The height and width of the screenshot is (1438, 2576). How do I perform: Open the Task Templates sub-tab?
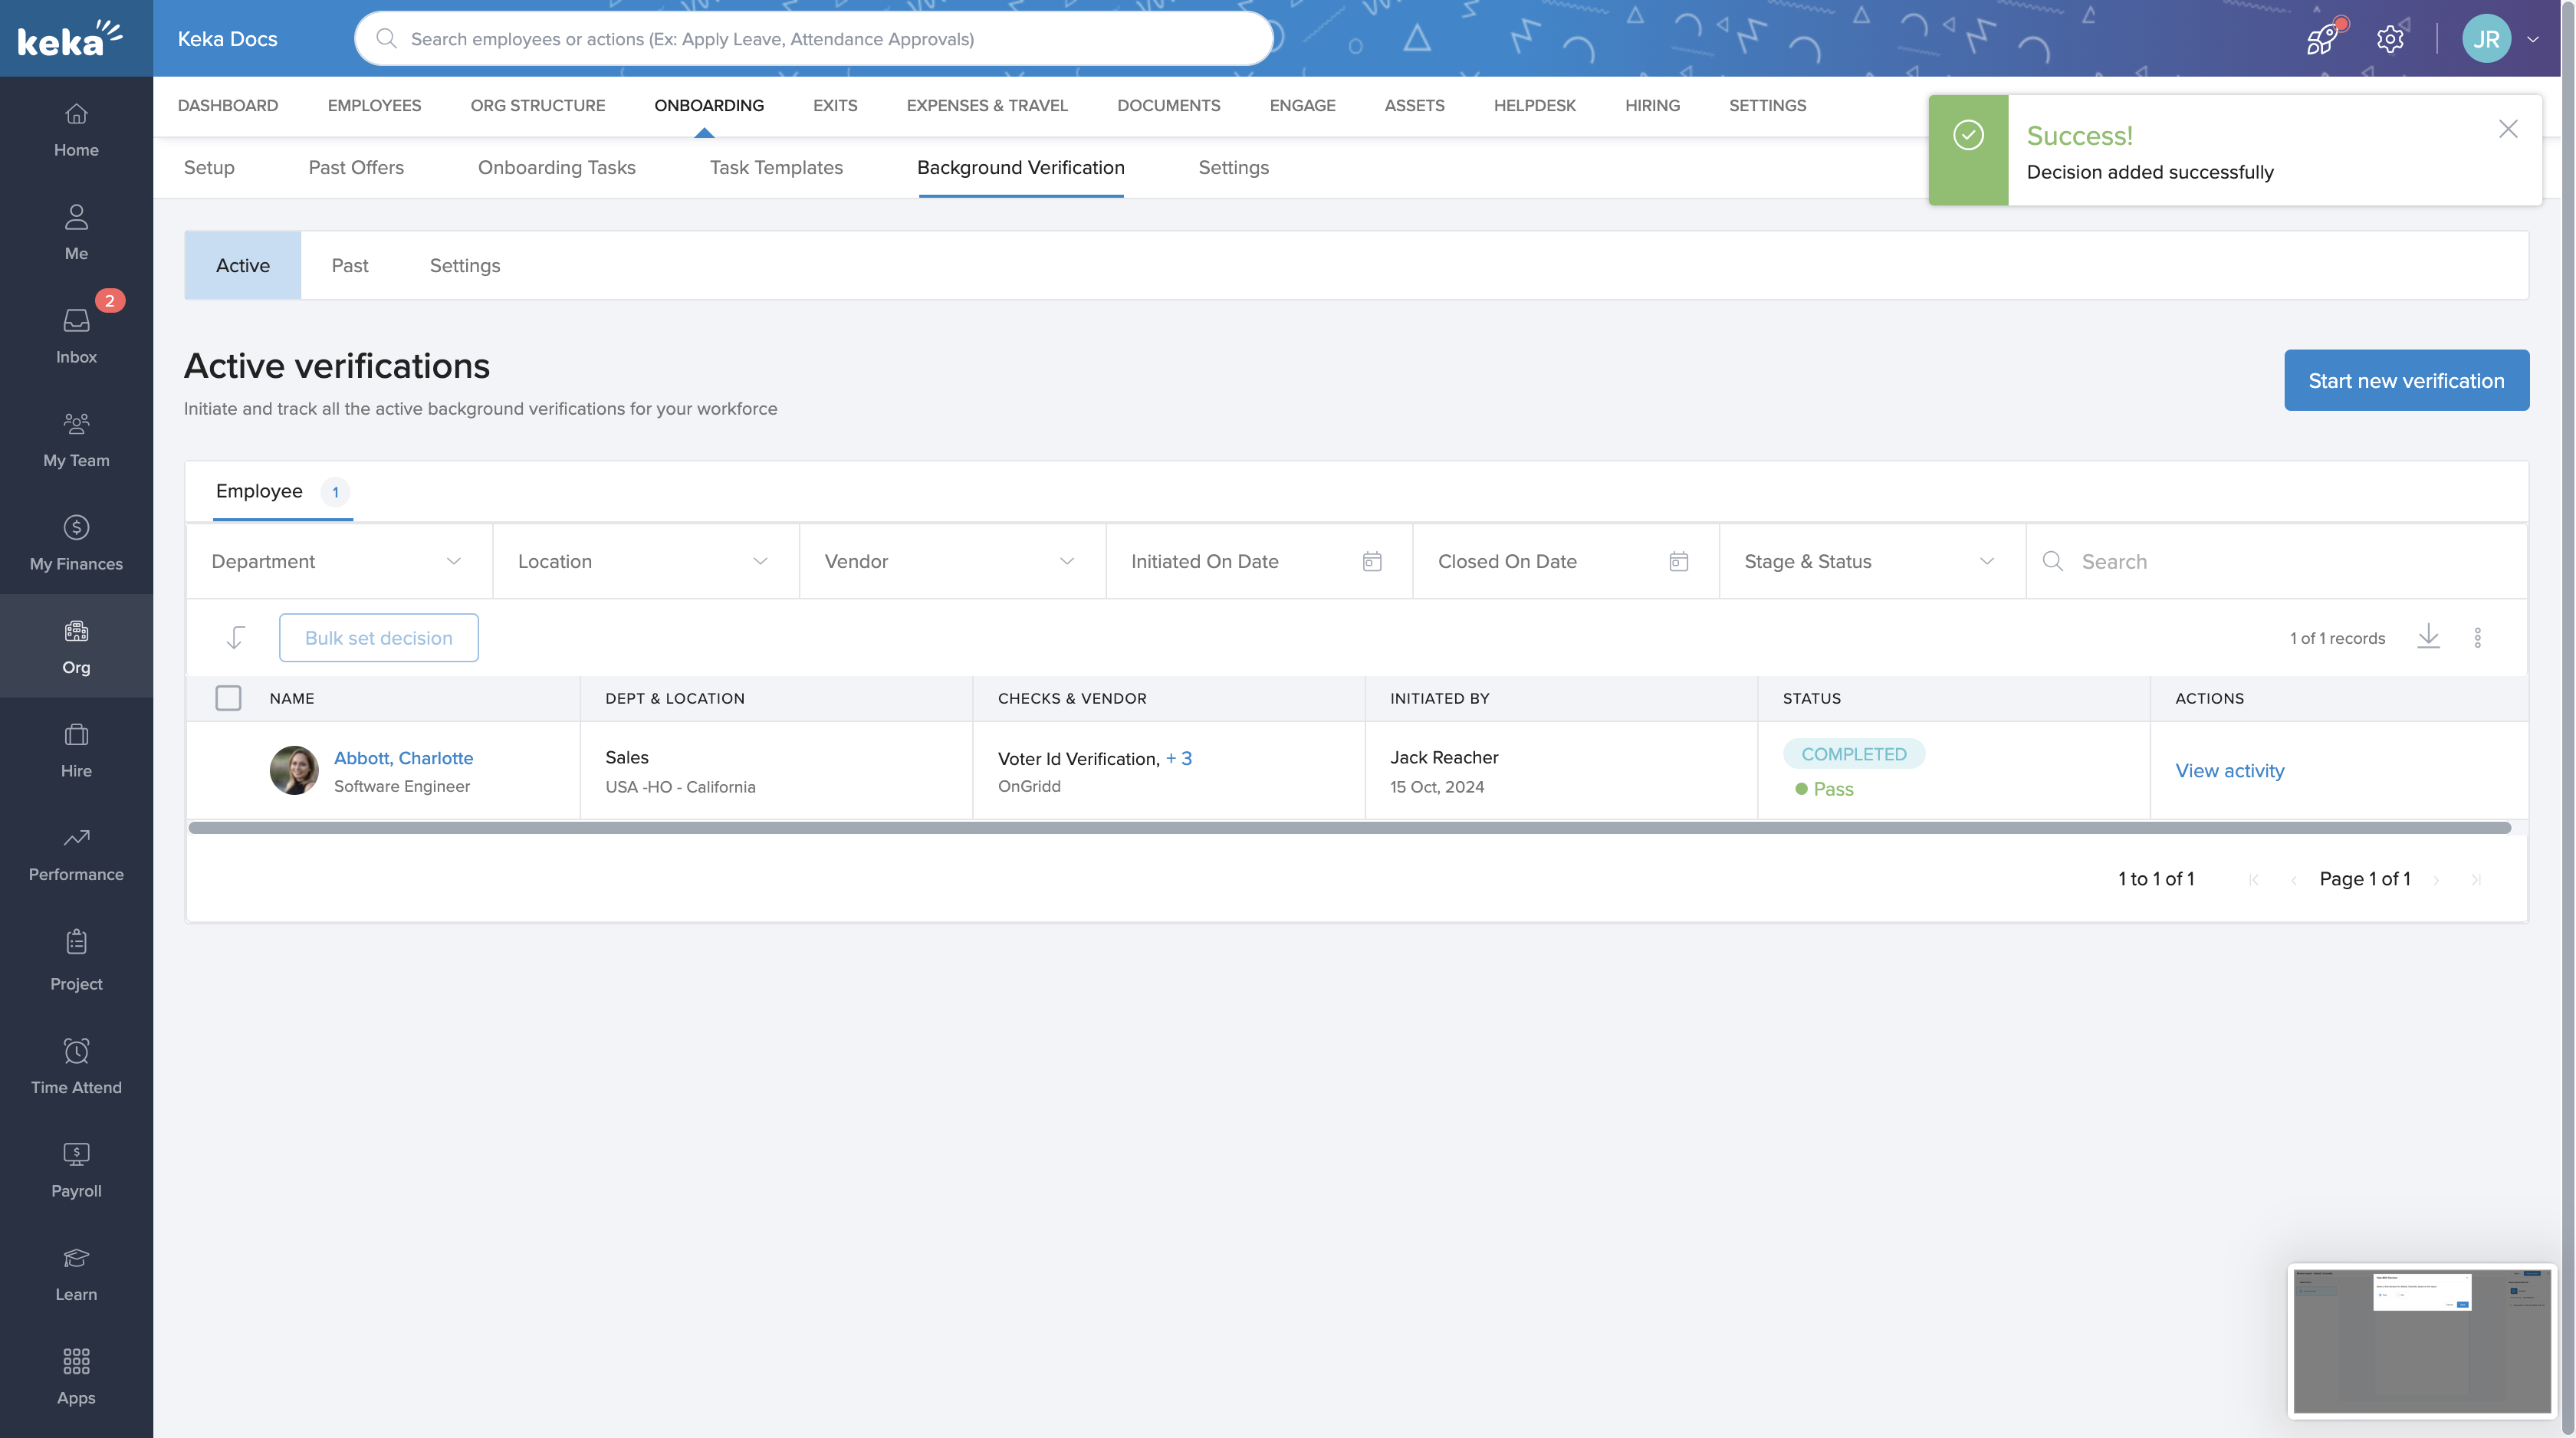(x=776, y=167)
